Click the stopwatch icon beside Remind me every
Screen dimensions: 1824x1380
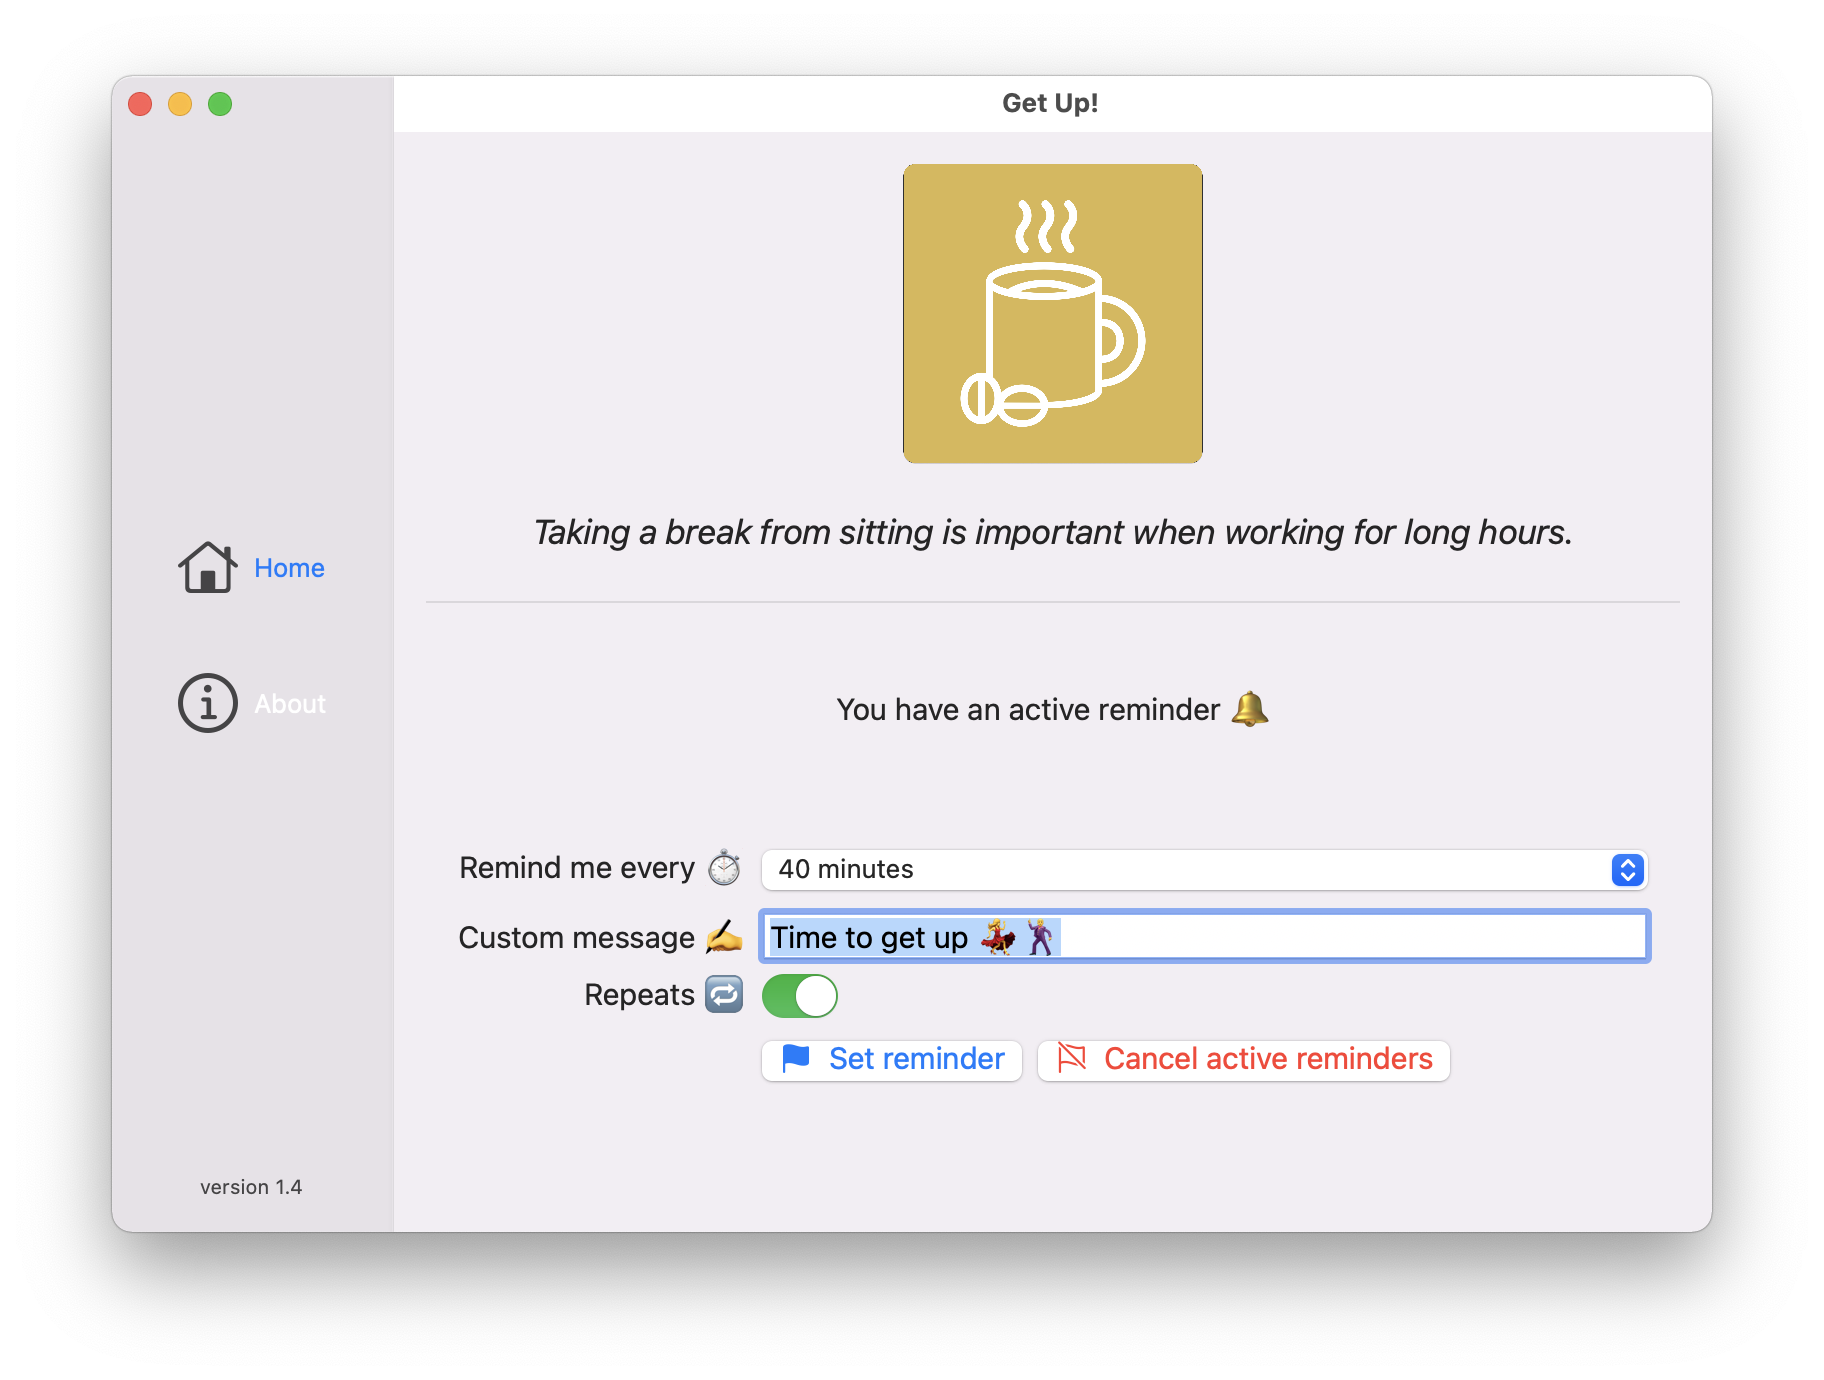click(724, 868)
